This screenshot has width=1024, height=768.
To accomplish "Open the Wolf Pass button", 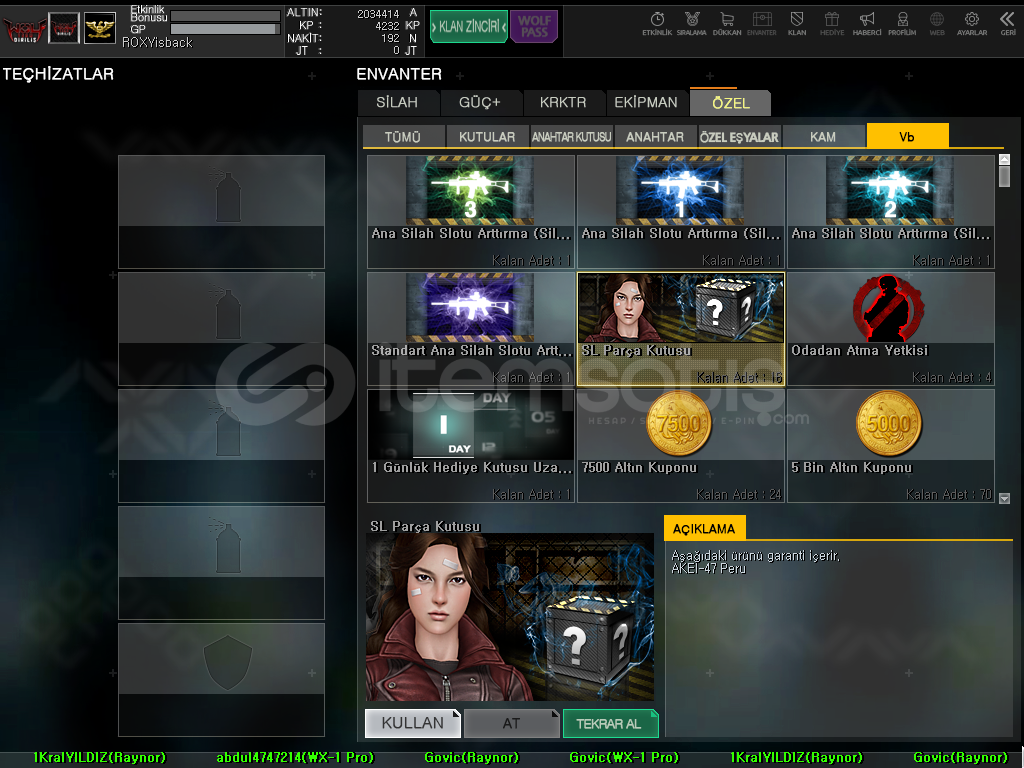I will pyautogui.click(x=534, y=26).
